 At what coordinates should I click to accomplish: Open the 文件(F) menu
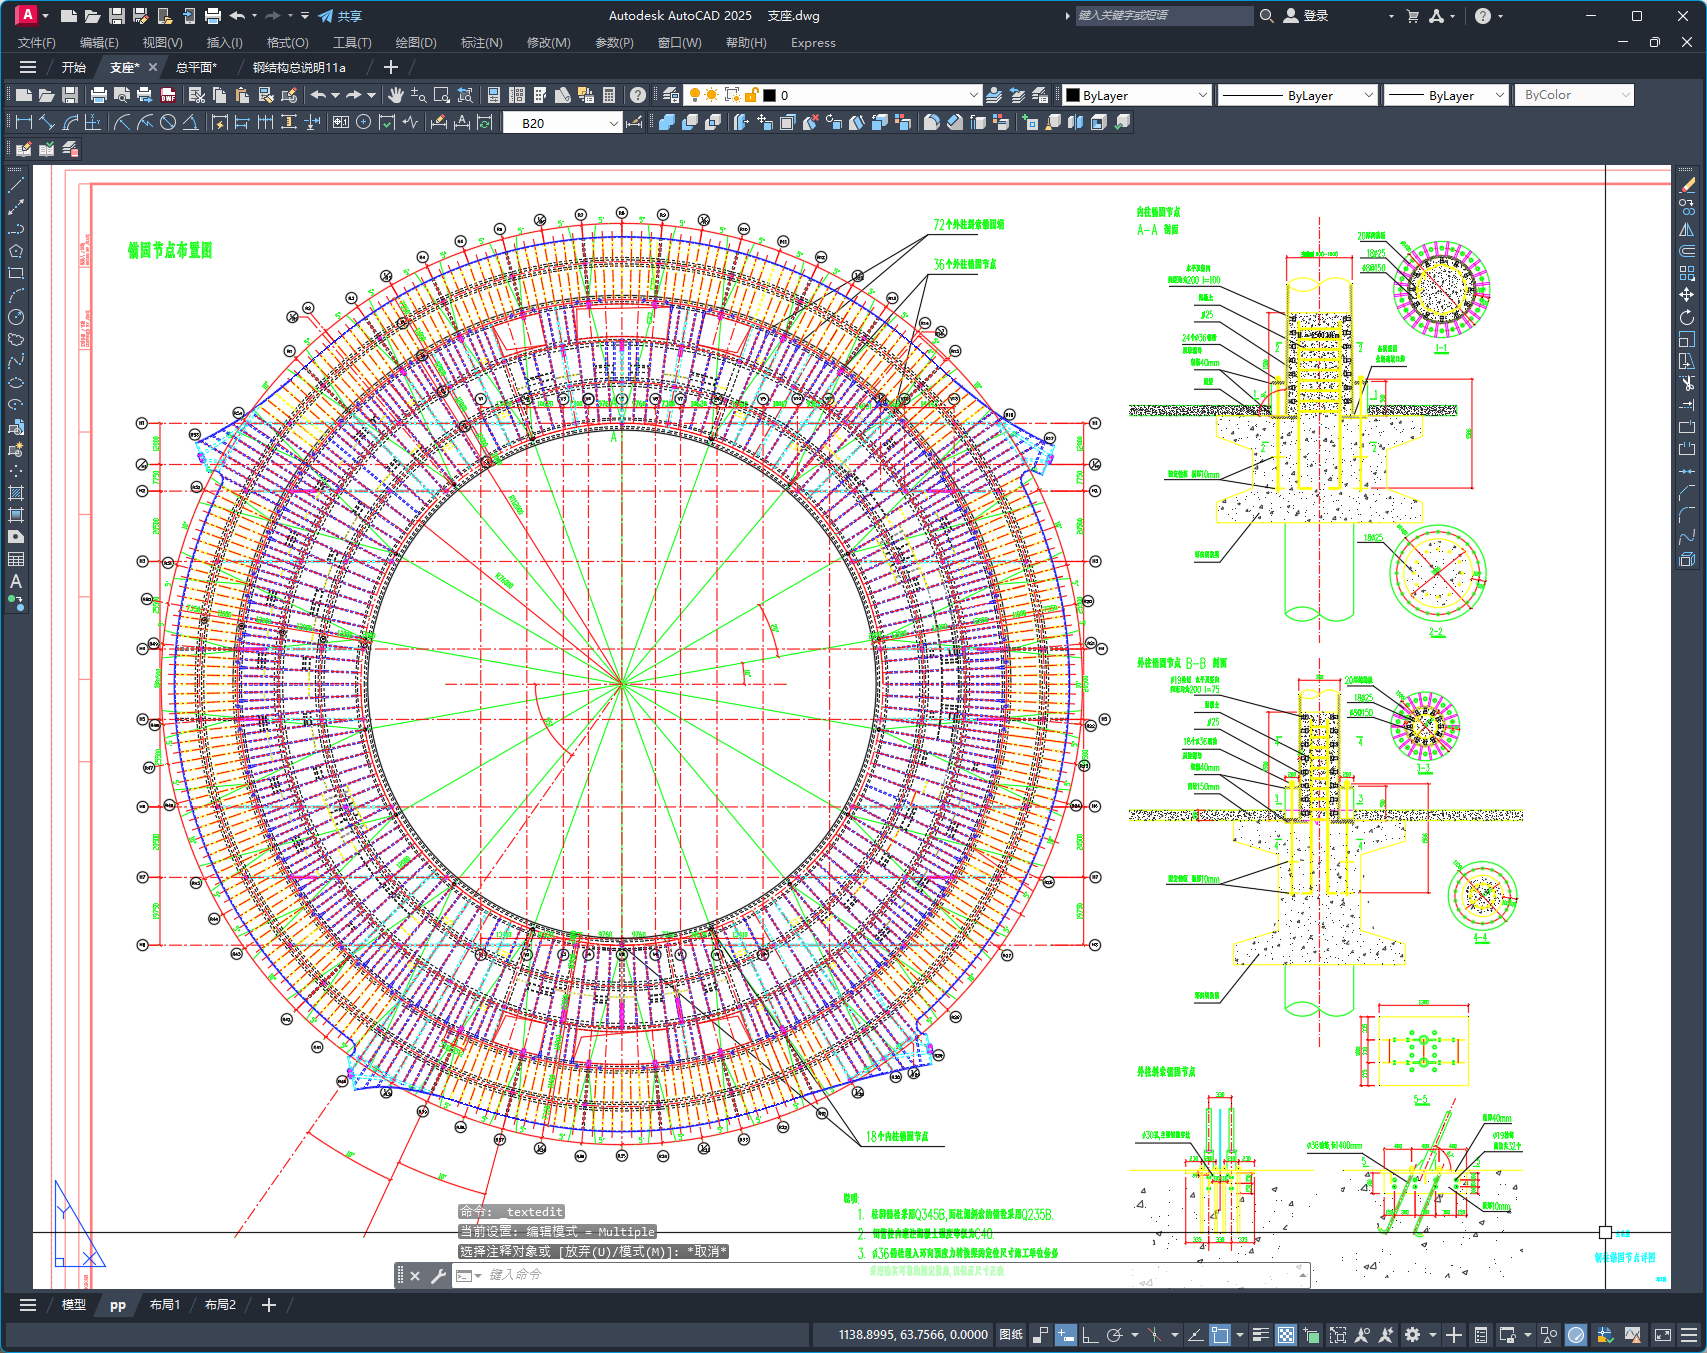(x=37, y=43)
